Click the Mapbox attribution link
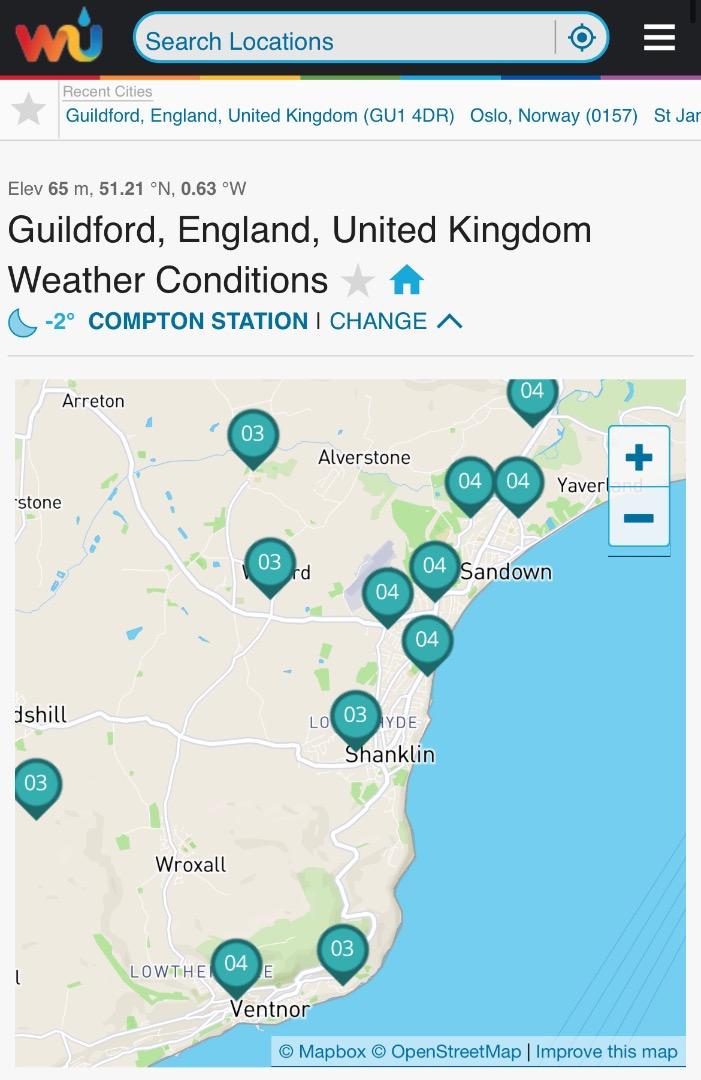Viewport: 701px width, 1080px height. coord(322,1051)
